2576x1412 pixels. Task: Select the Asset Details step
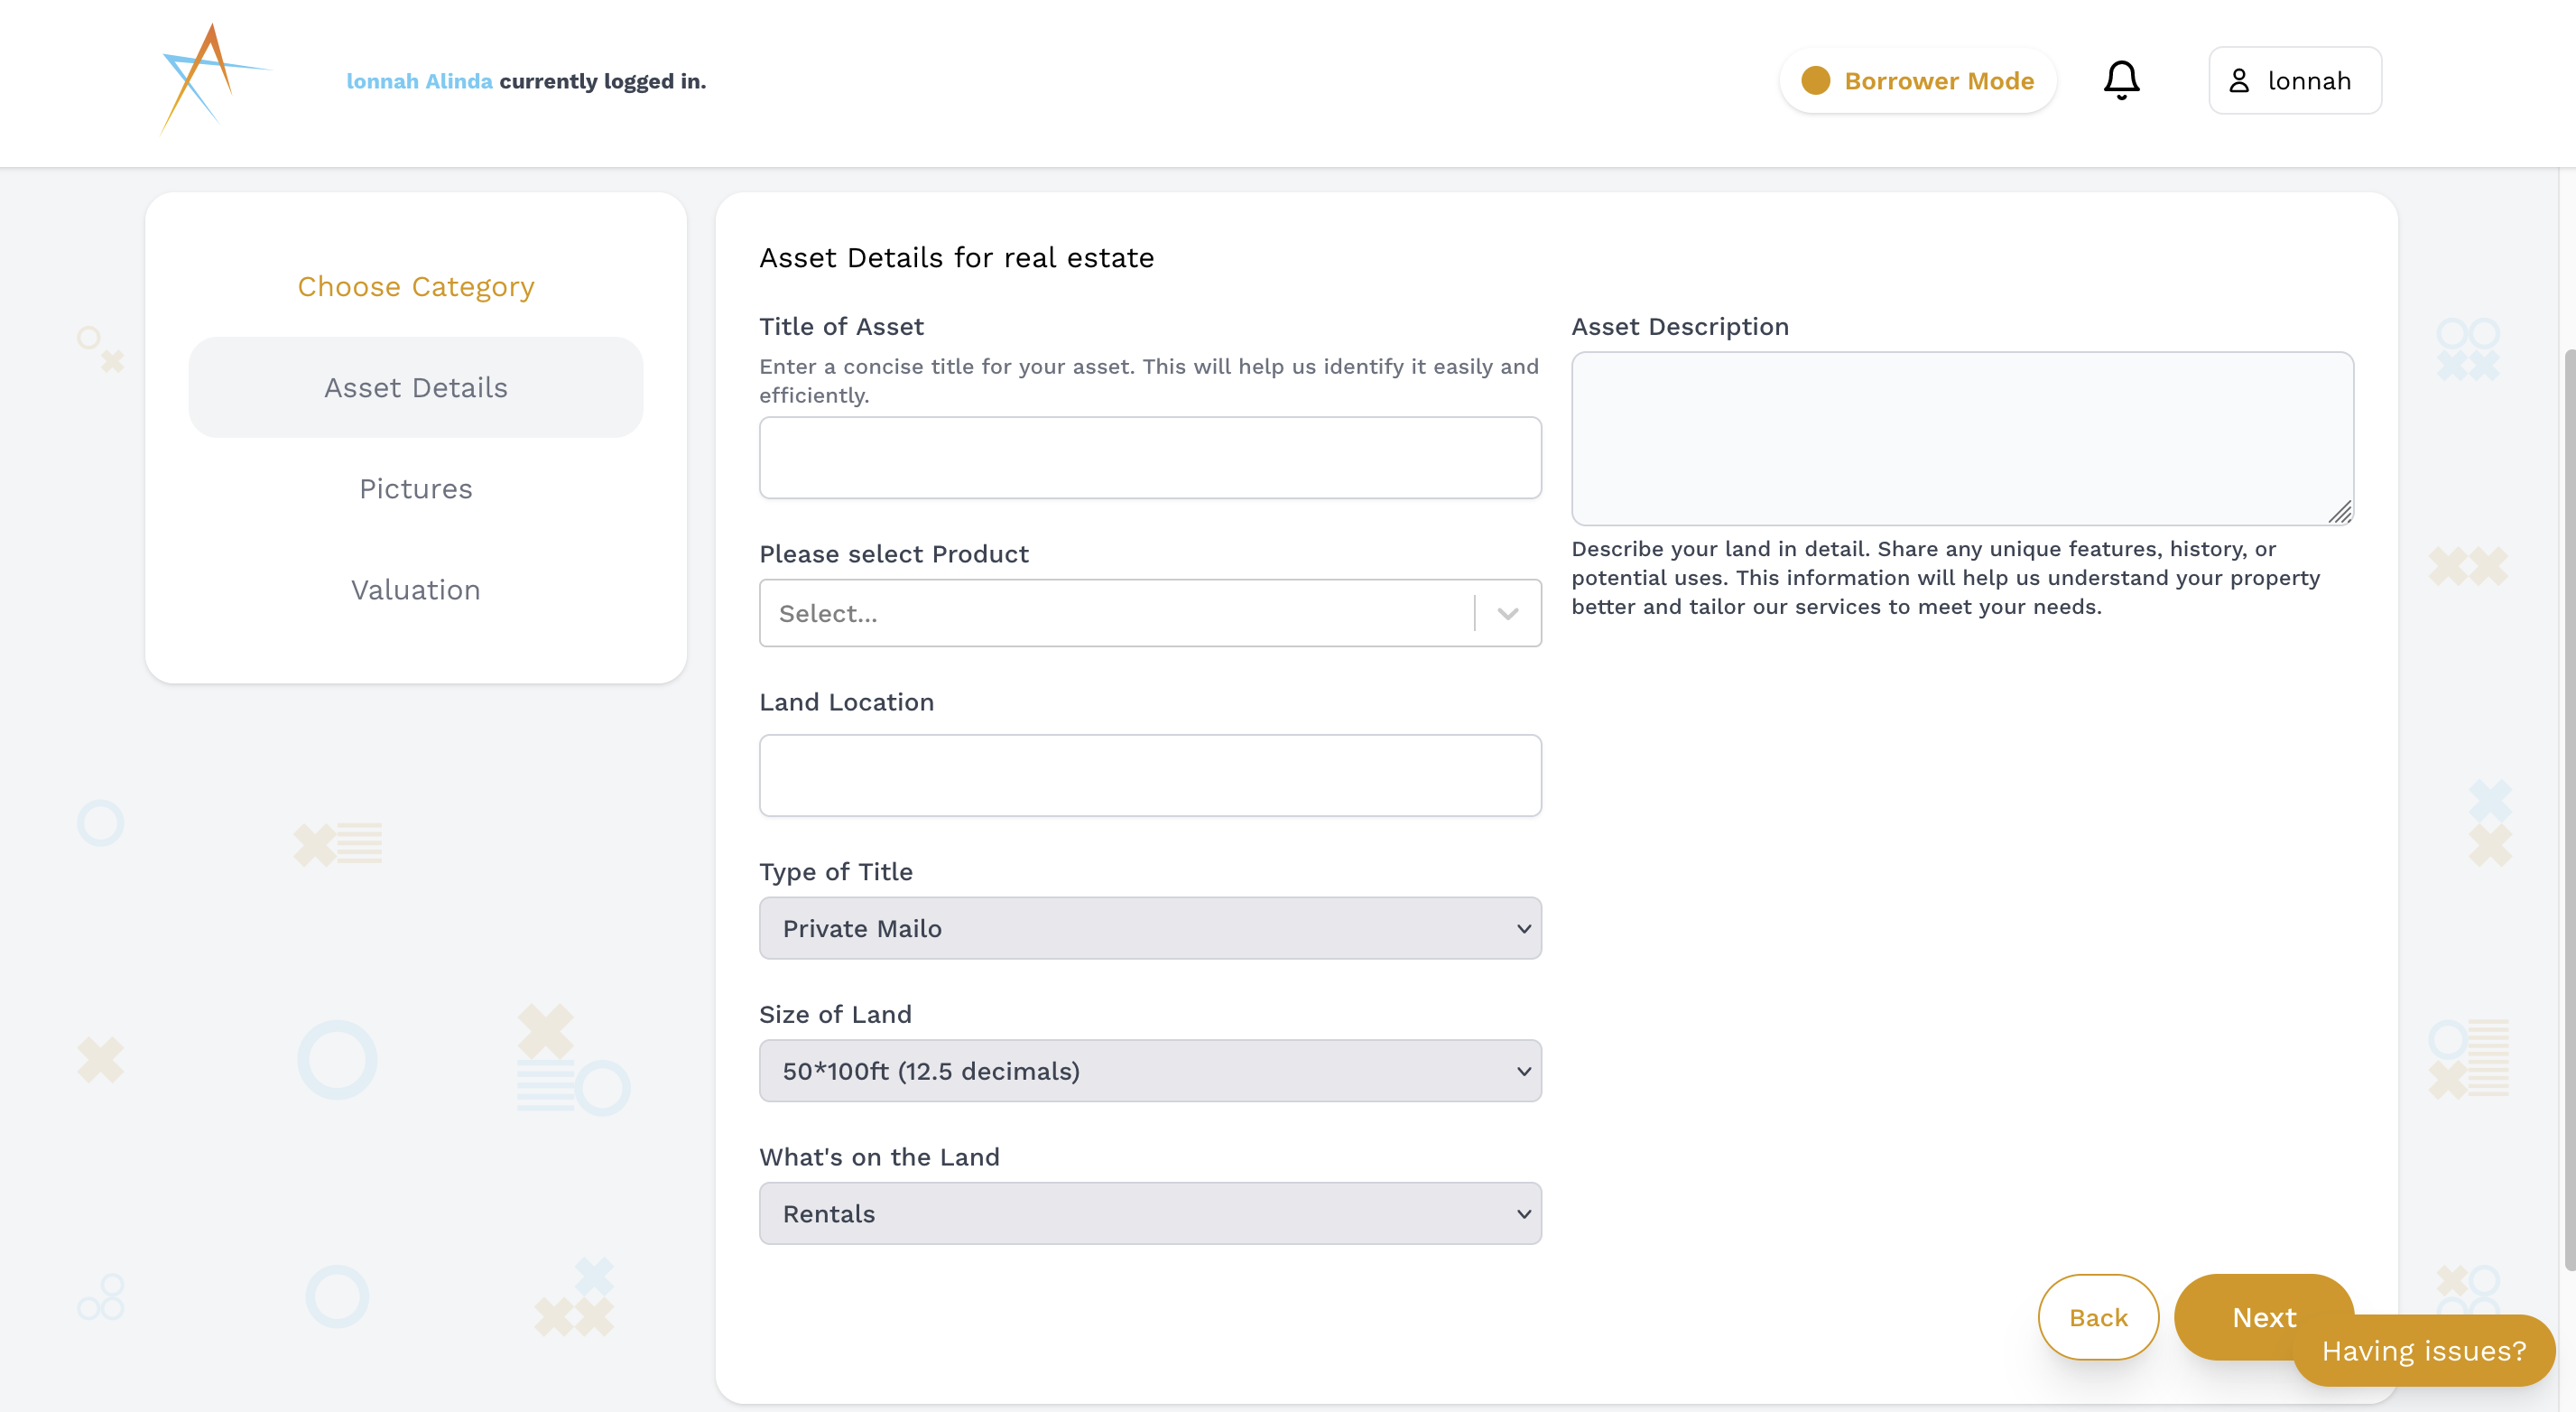point(415,387)
